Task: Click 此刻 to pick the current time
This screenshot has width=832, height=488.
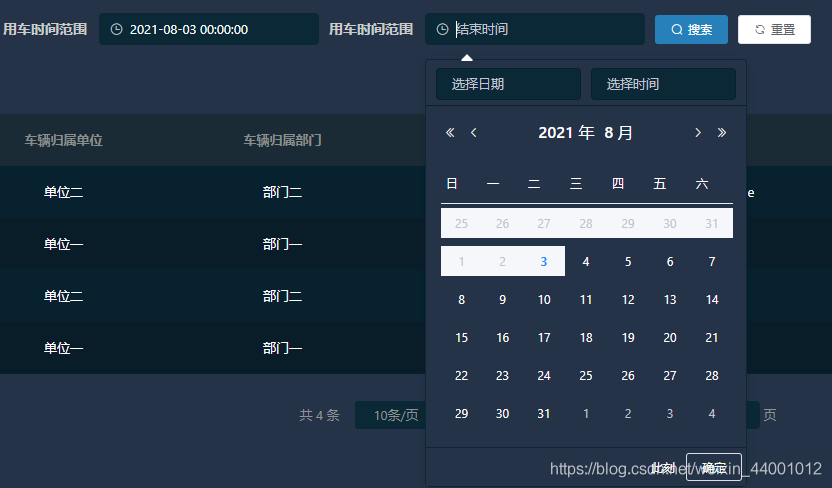Action: coord(663,467)
